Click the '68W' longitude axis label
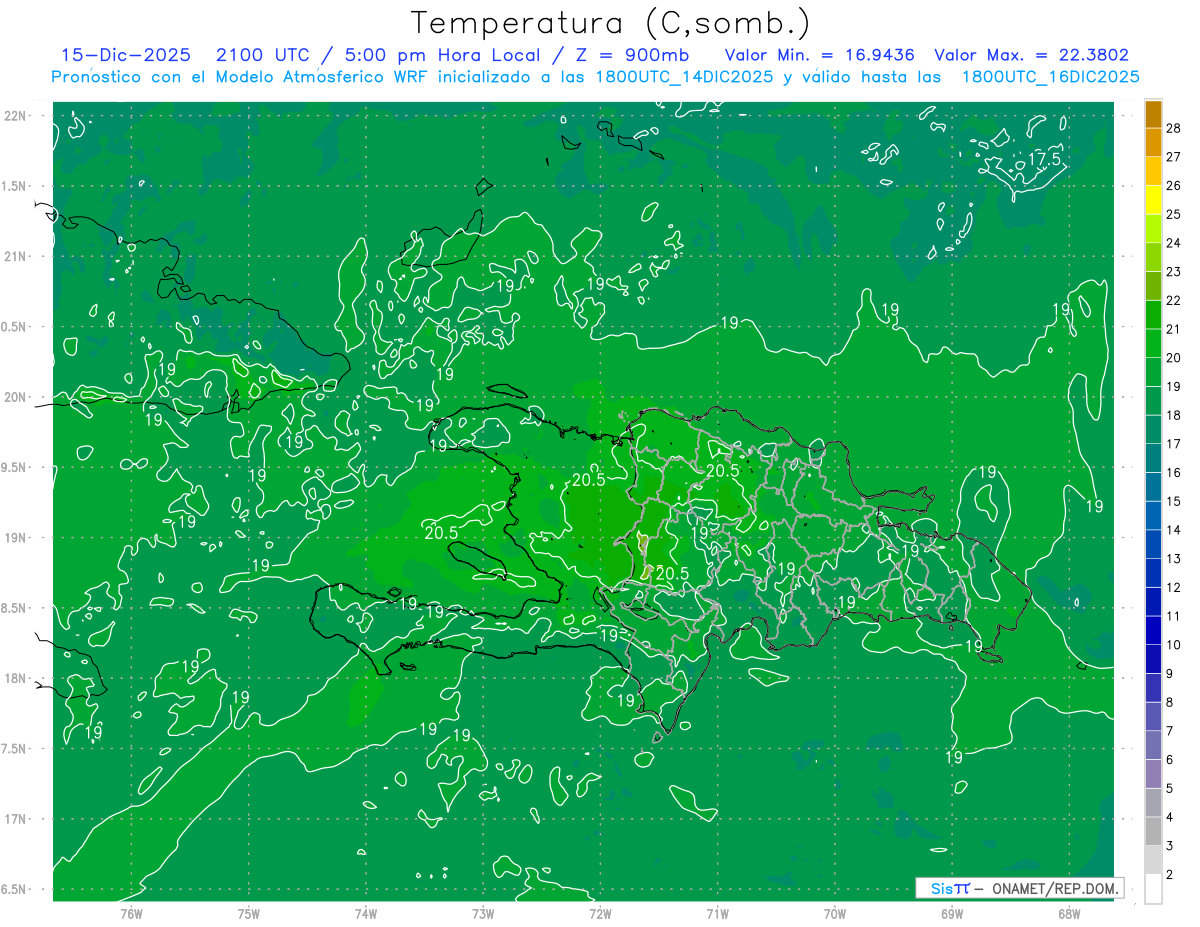Screen dimensions: 1200x927 1069,913
